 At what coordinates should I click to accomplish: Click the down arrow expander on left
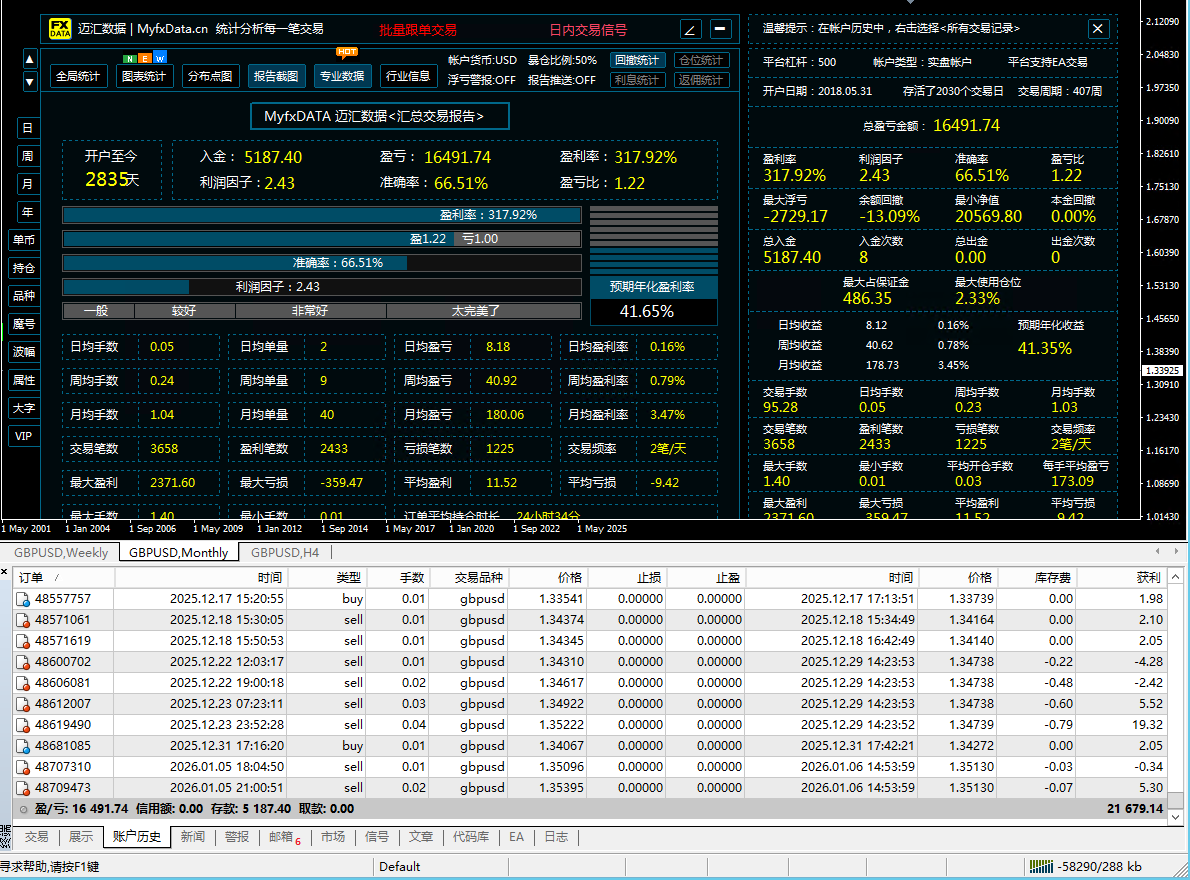(x=29, y=81)
